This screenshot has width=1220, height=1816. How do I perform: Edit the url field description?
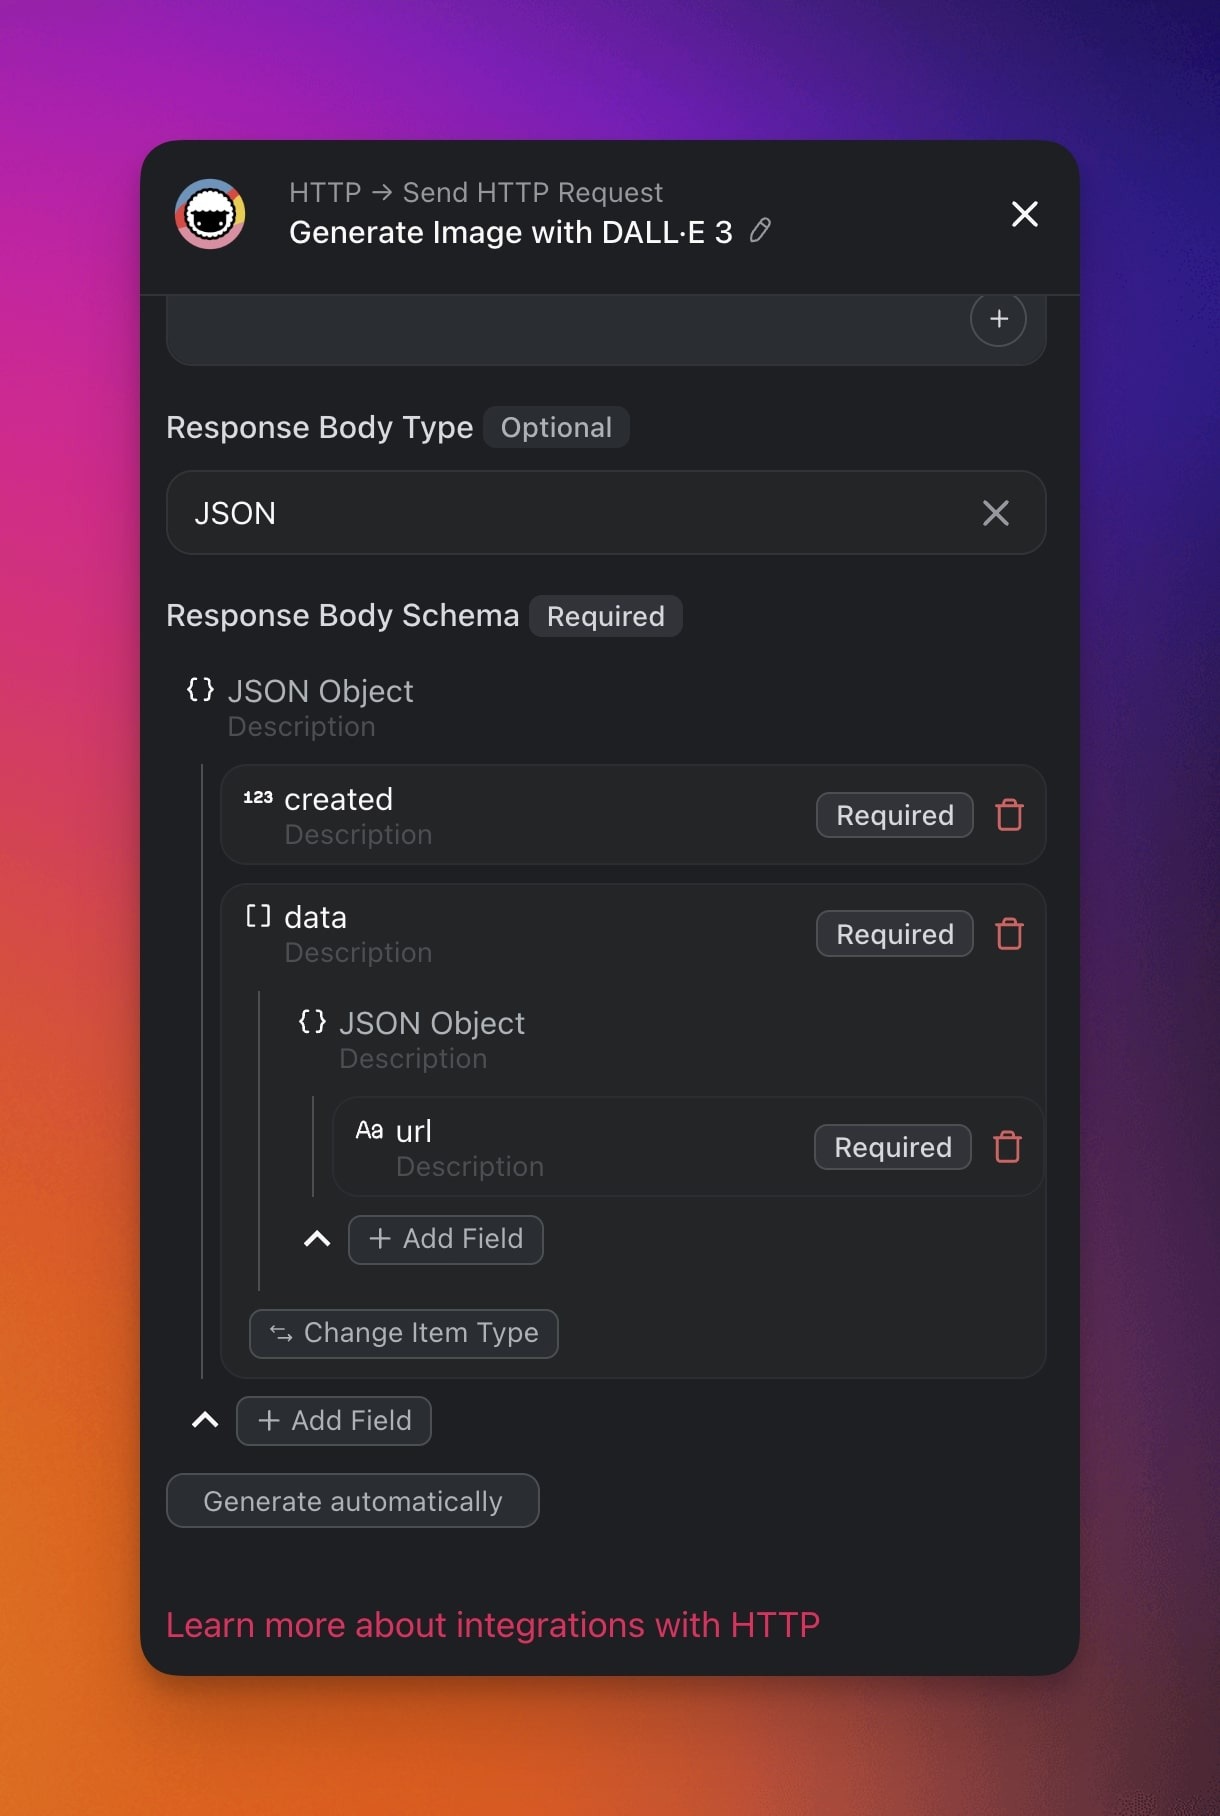470,1167
